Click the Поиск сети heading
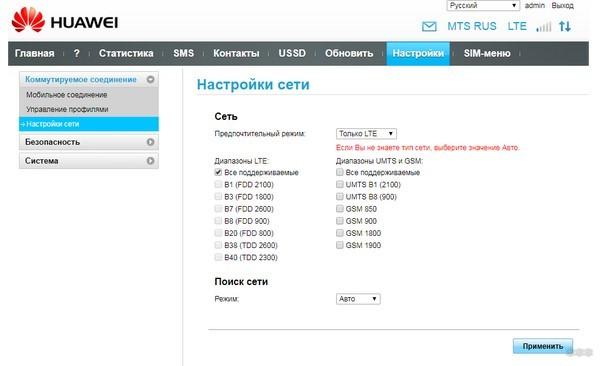Image resolution: width=600 pixels, height=366 pixels. [x=241, y=282]
